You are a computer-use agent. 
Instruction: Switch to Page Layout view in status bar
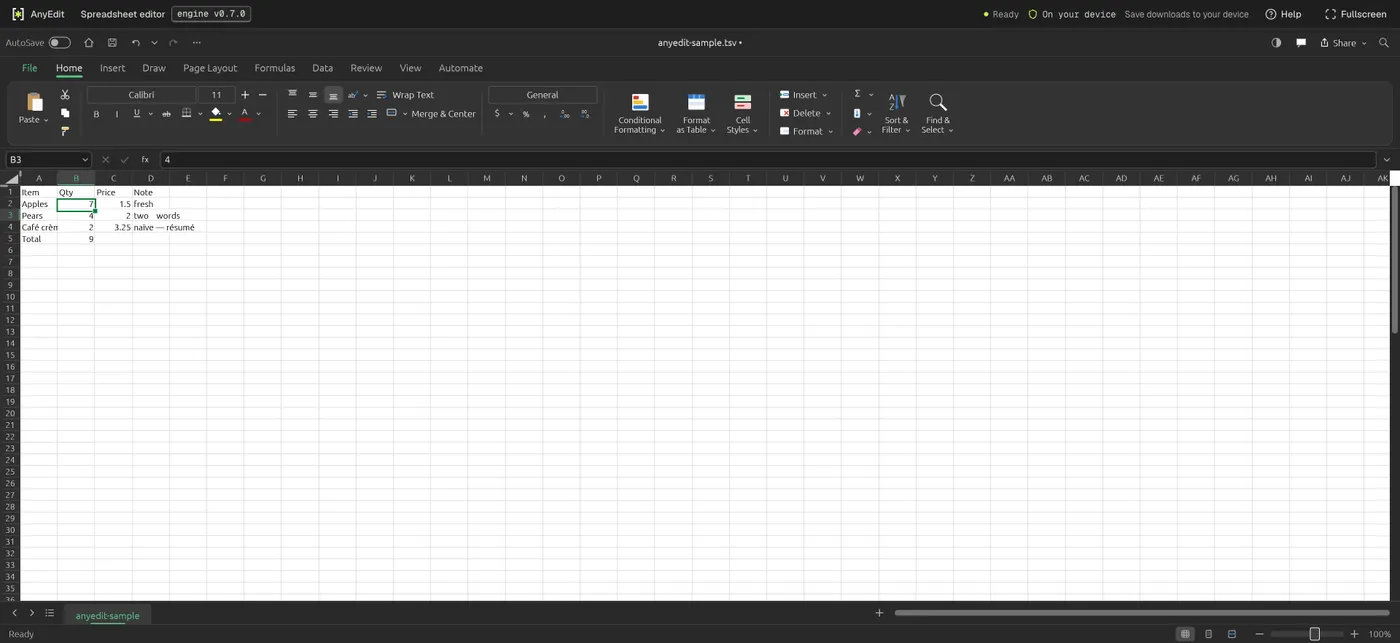[x=1209, y=634]
